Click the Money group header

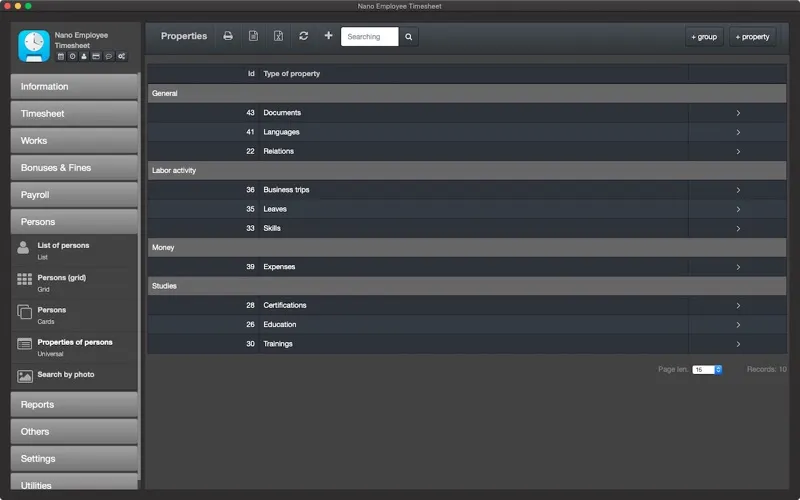point(467,247)
